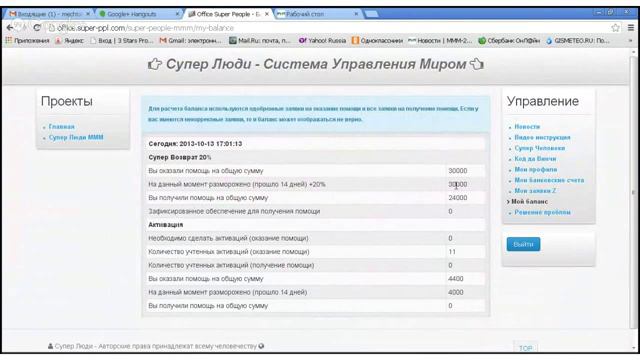Open a new browser tab

click(x=371, y=14)
